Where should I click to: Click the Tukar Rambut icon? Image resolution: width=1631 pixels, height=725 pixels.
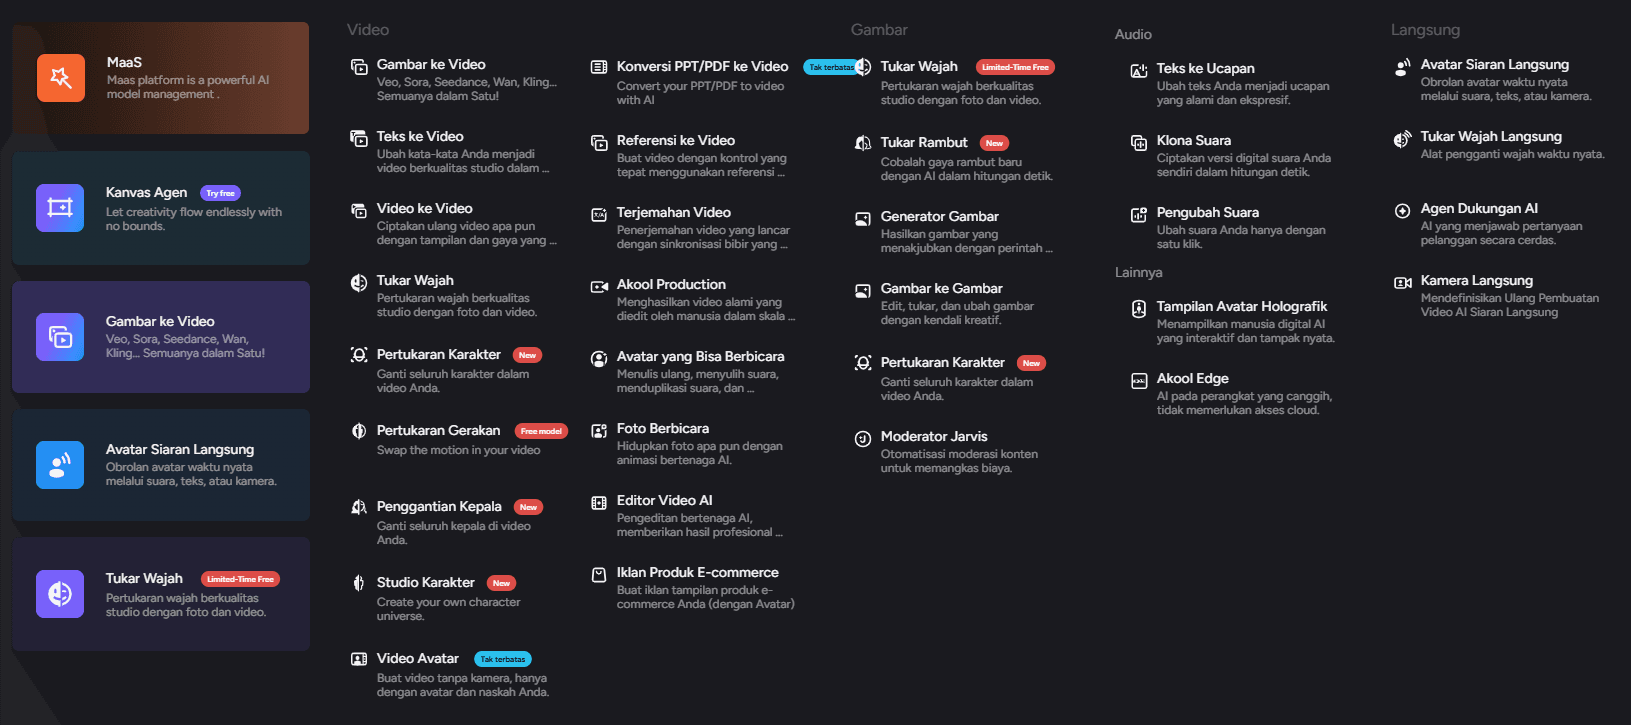click(x=862, y=143)
